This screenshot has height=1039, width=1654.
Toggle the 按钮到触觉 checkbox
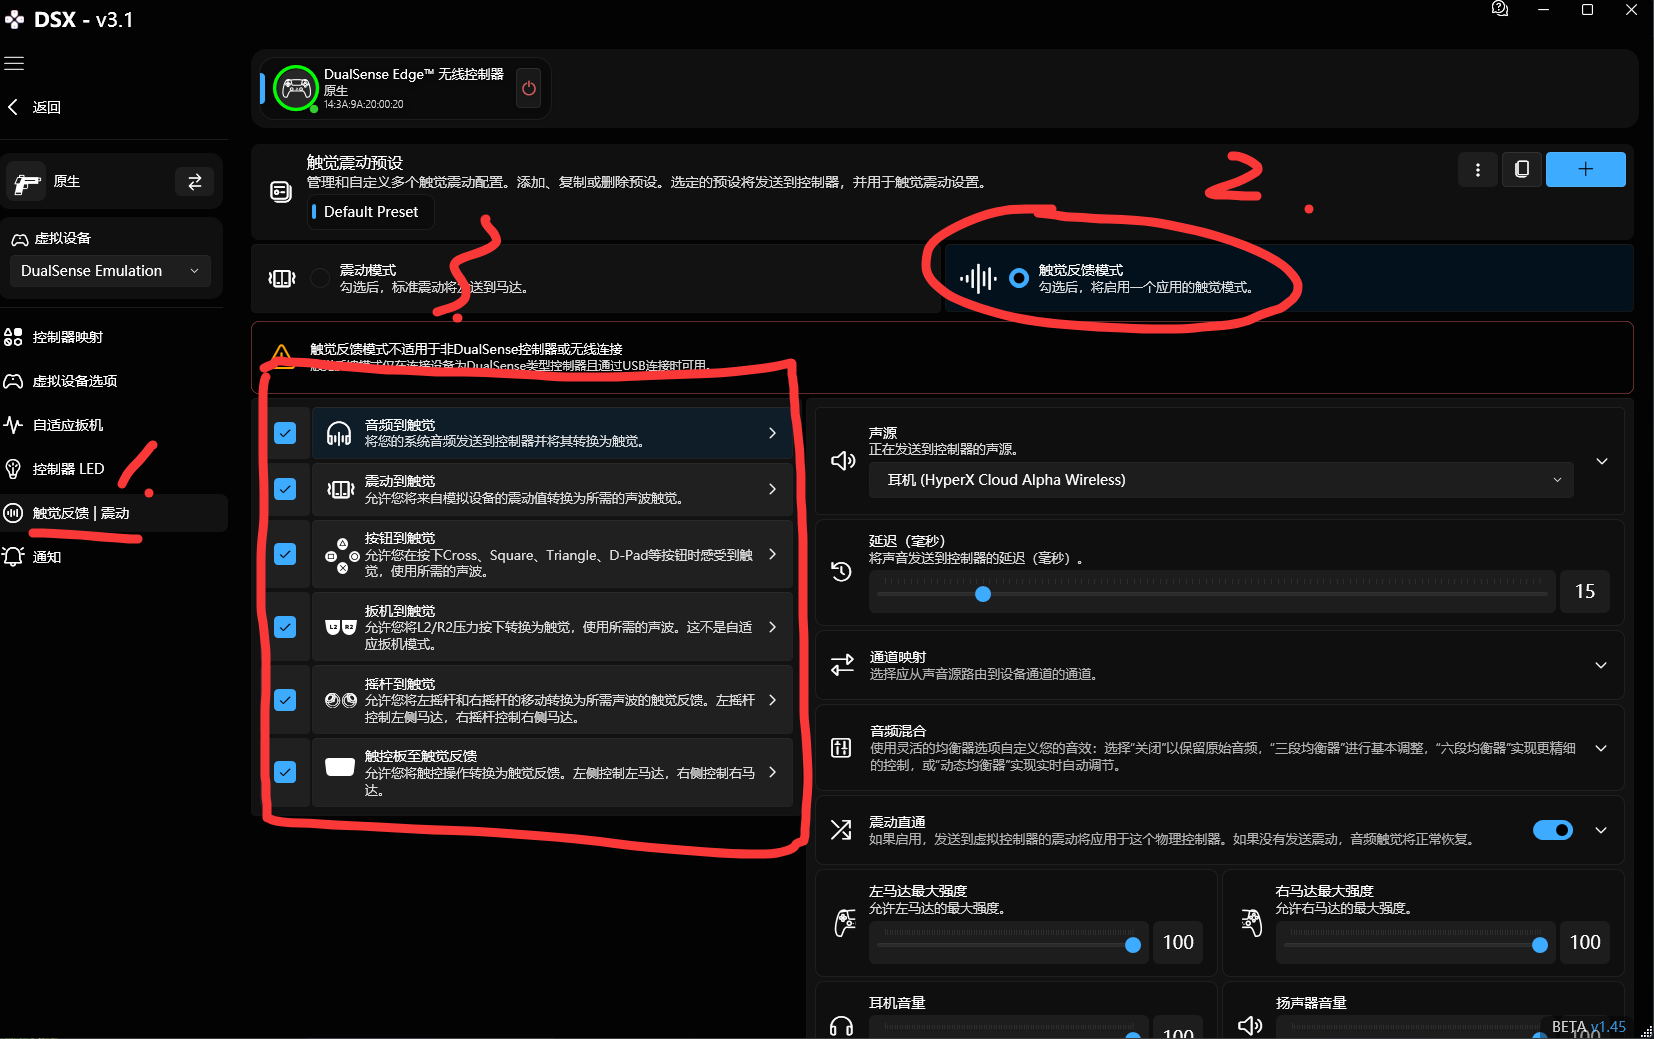[285, 554]
